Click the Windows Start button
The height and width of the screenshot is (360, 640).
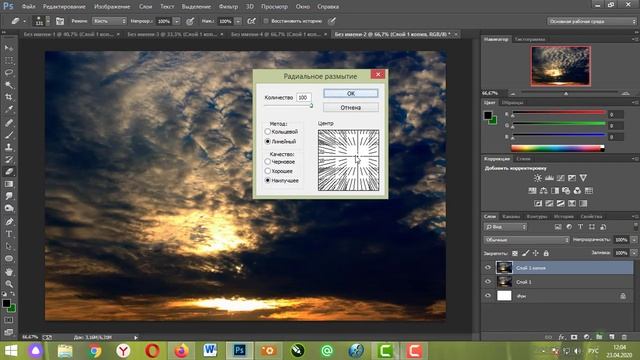click(x=10, y=351)
